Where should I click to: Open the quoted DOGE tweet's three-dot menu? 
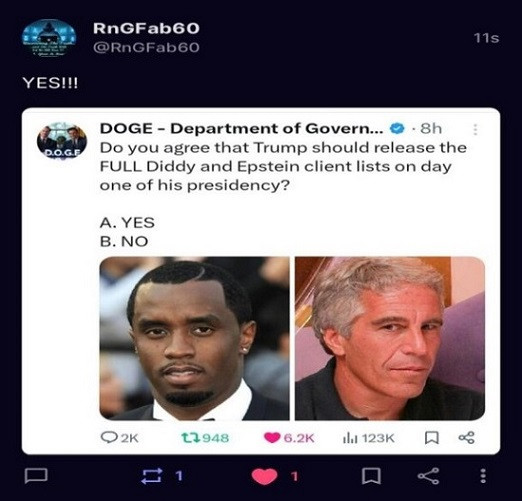pos(476,129)
